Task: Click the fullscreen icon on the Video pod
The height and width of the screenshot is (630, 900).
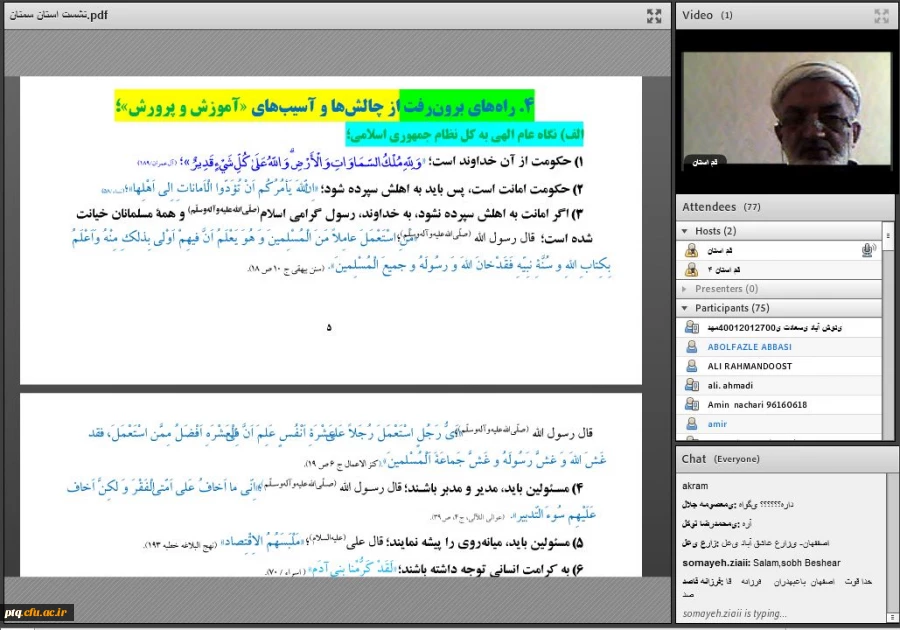Action: 881,15
